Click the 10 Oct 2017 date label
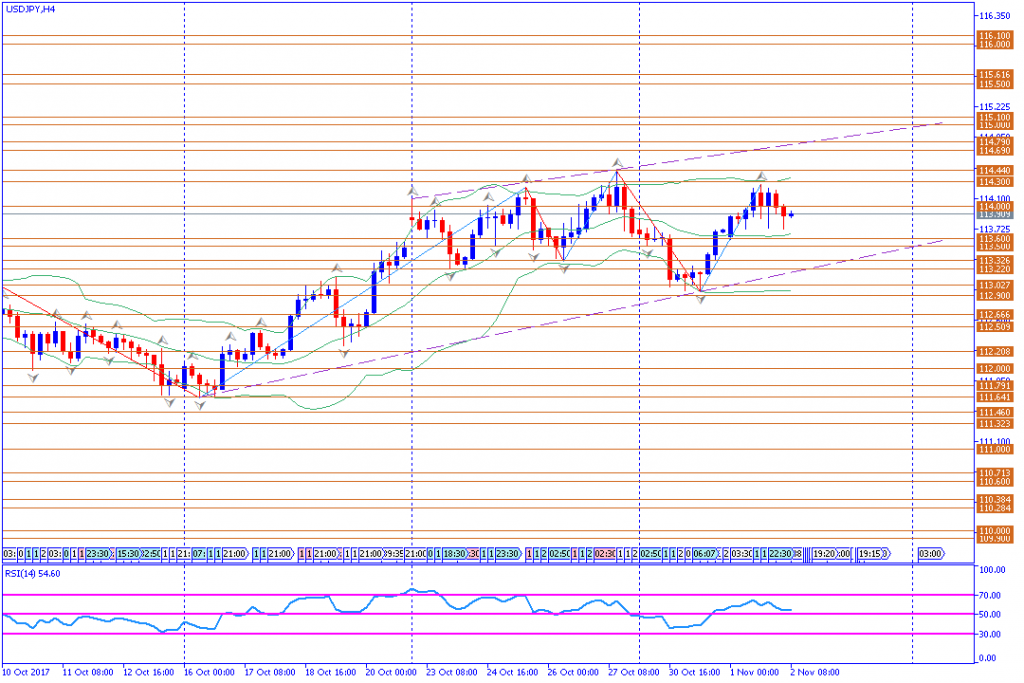Screen dimensions: 1024x683 [24, 674]
